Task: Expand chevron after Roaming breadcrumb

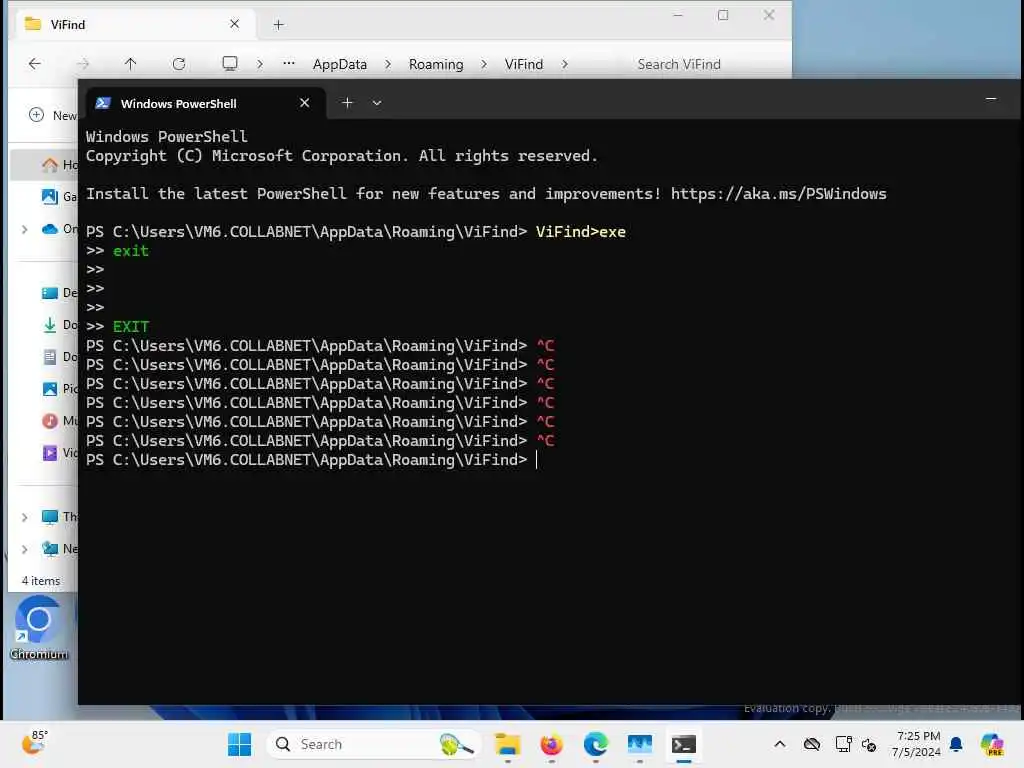Action: point(484,64)
